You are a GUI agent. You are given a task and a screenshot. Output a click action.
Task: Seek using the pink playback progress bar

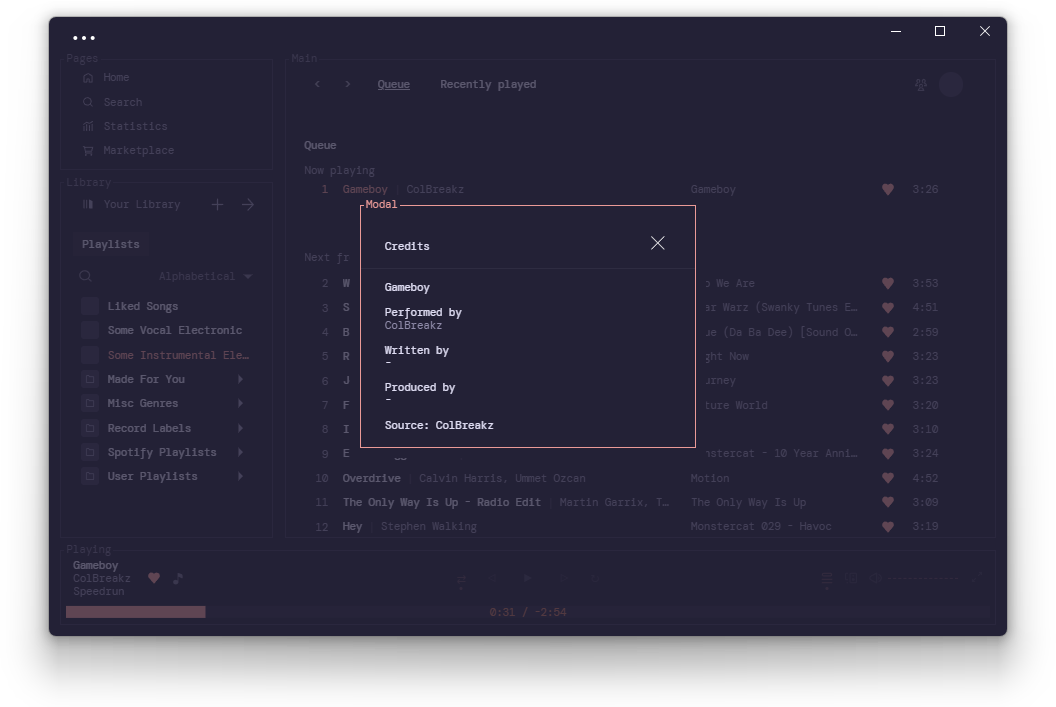pyautogui.click(x=135, y=612)
